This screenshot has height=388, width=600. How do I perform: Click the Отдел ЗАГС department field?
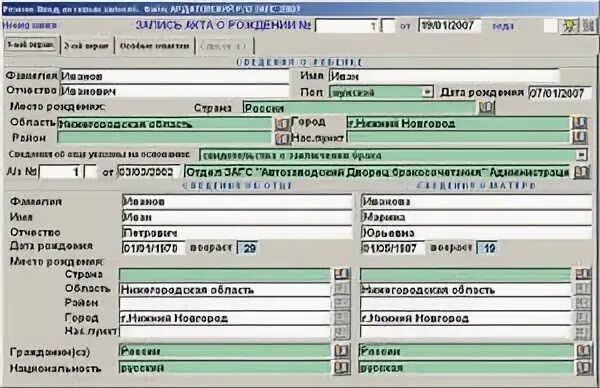378,172
